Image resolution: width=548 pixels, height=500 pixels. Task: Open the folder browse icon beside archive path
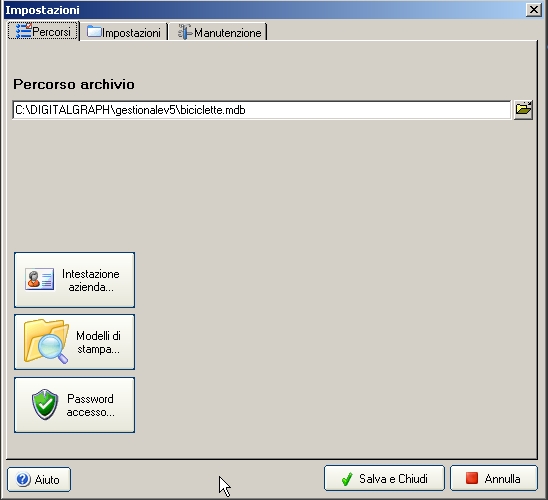(523, 110)
